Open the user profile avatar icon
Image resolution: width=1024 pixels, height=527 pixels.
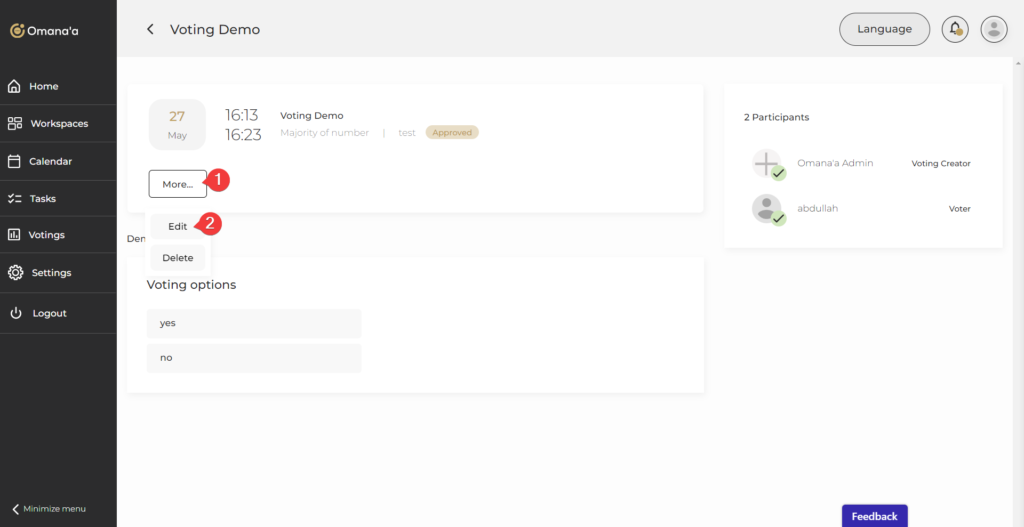tap(993, 29)
